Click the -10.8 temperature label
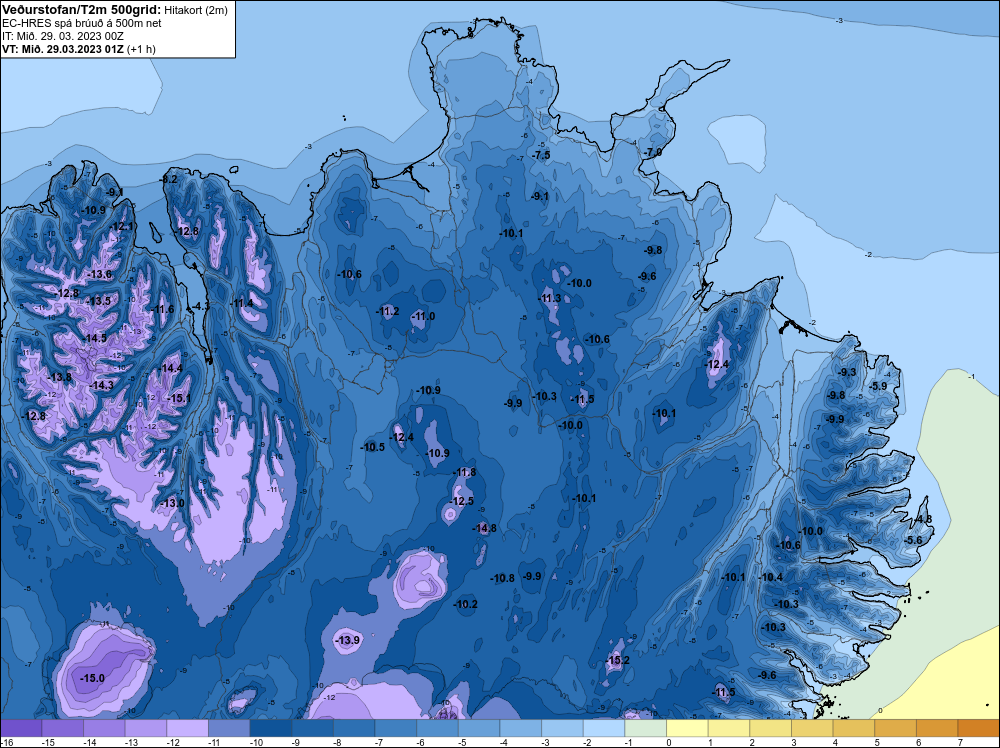This screenshot has height=748, width=1000. tap(503, 578)
